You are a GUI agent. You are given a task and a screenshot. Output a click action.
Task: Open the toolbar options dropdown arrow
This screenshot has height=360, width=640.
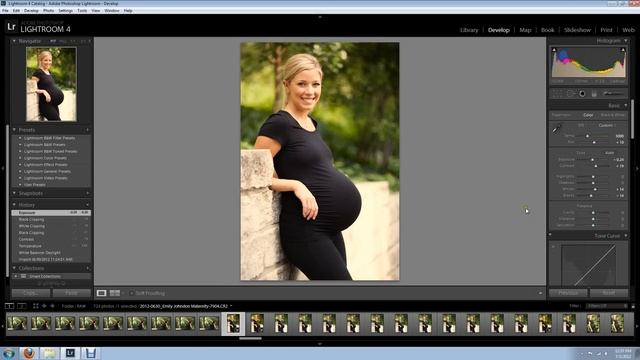click(x=540, y=293)
